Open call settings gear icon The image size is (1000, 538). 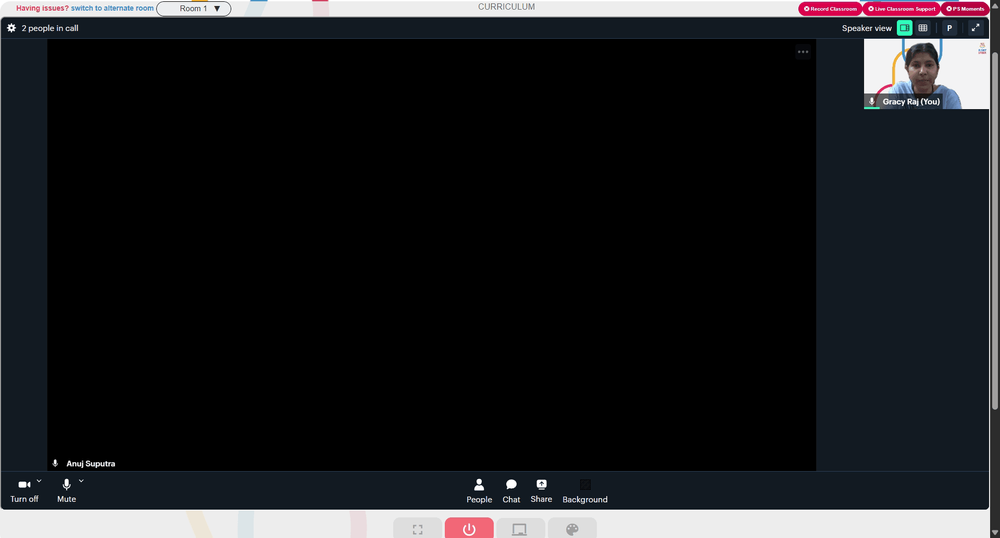point(11,28)
